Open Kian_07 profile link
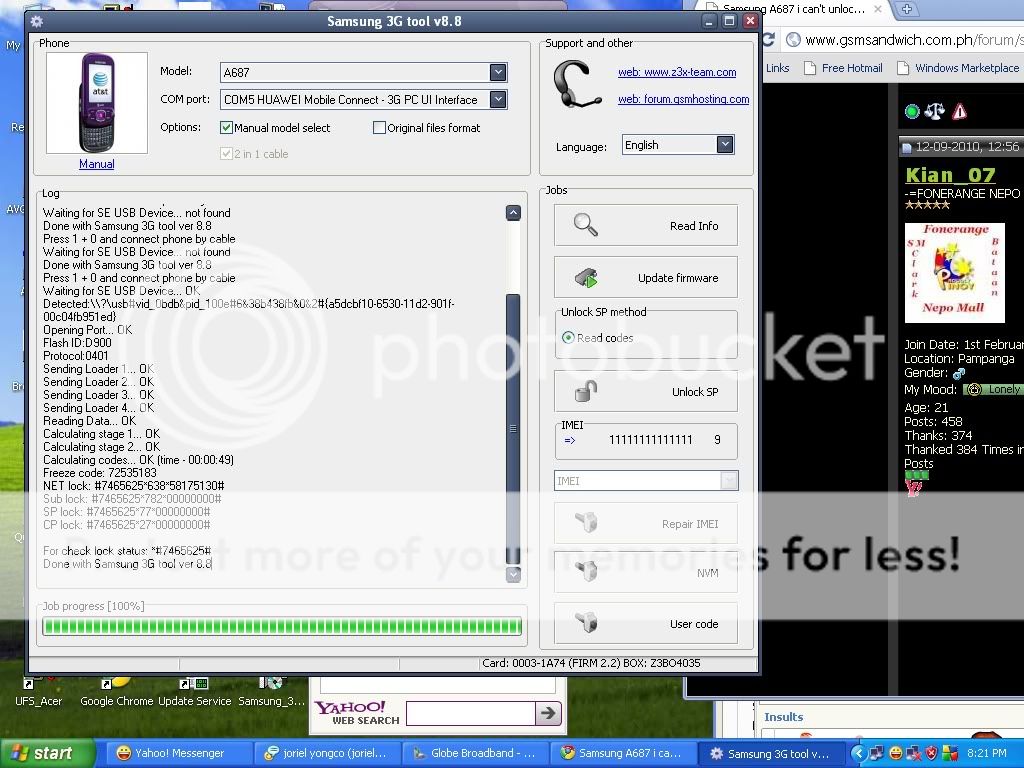 [950, 175]
